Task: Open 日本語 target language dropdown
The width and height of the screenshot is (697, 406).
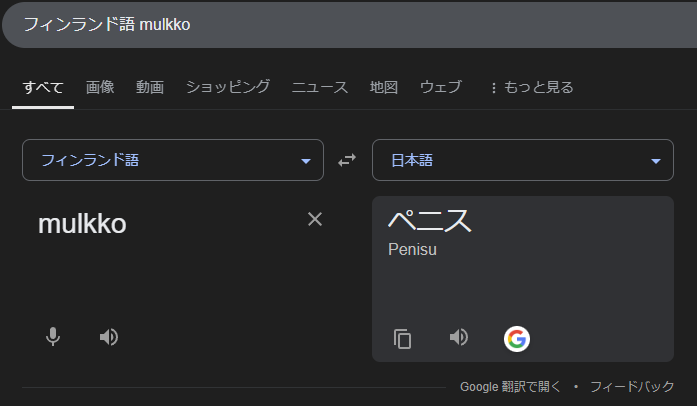Action: 522,160
